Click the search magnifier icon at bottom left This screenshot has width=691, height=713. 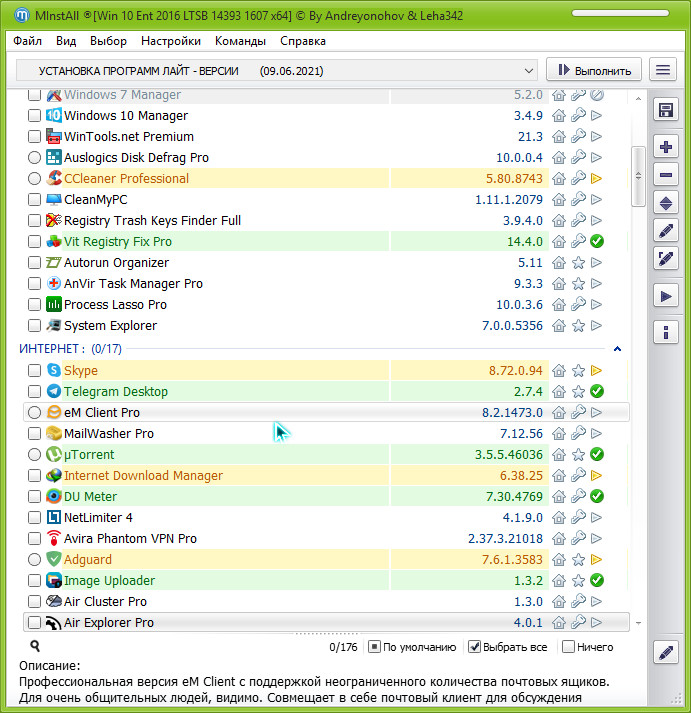(x=35, y=647)
